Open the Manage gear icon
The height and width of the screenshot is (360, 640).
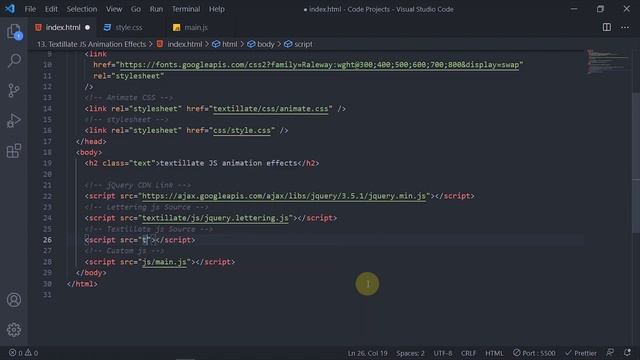click(x=14, y=329)
